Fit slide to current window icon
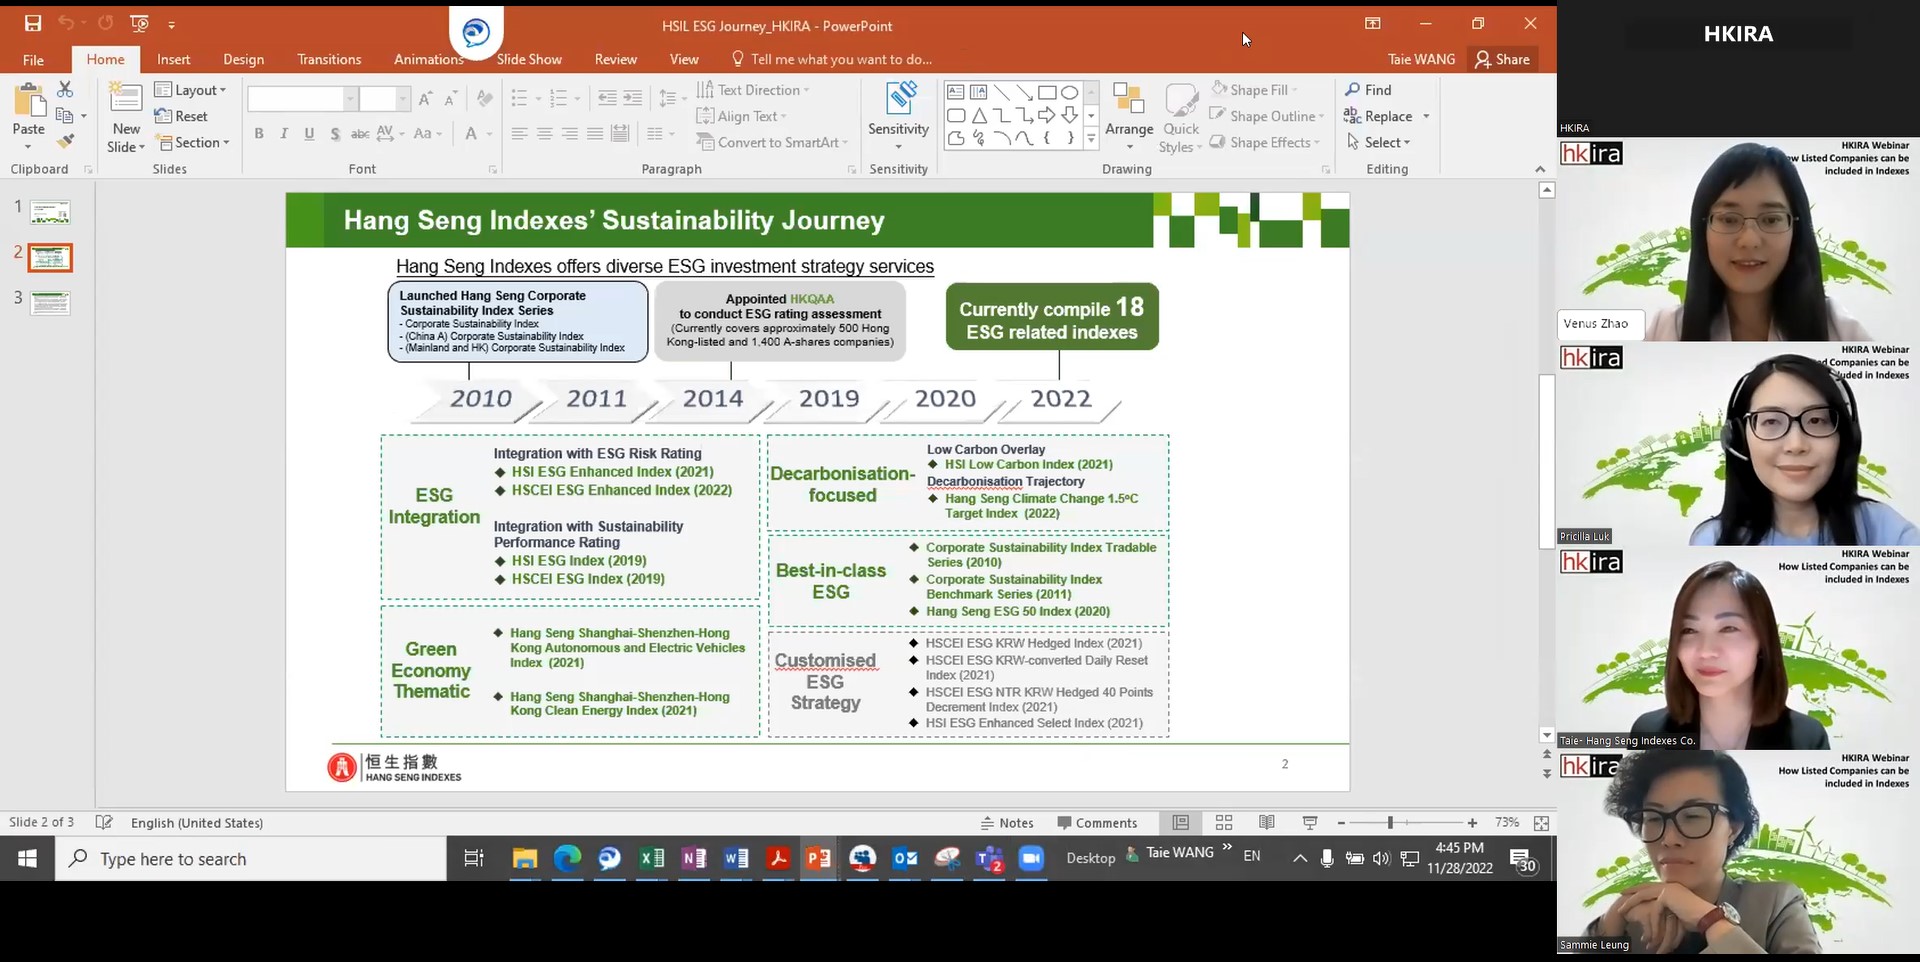 coord(1541,823)
